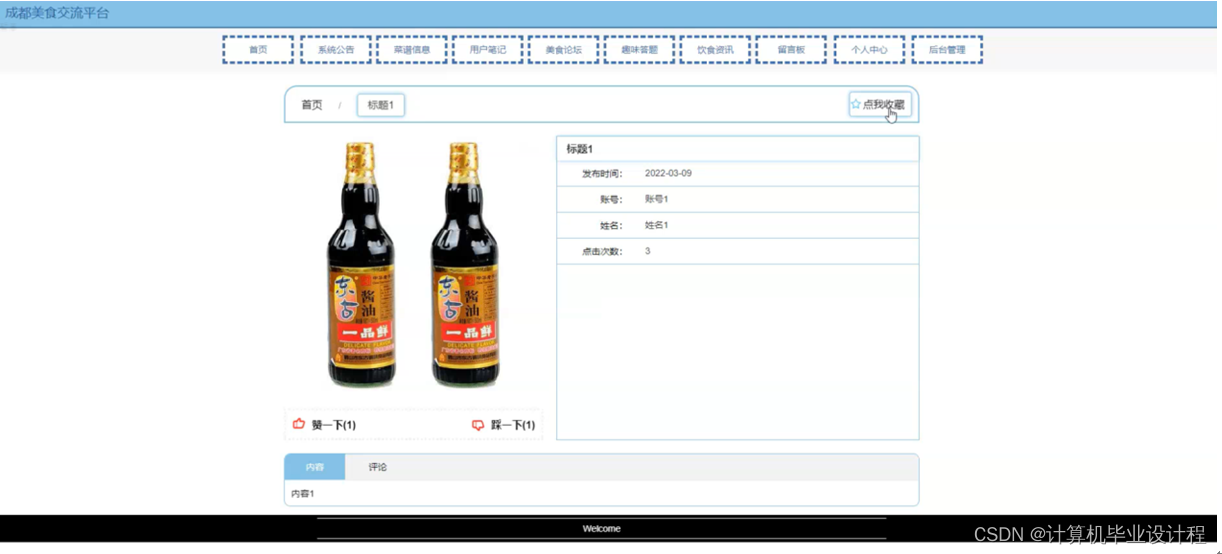Click the 标题1 heading in the details panel

[580, 149]
